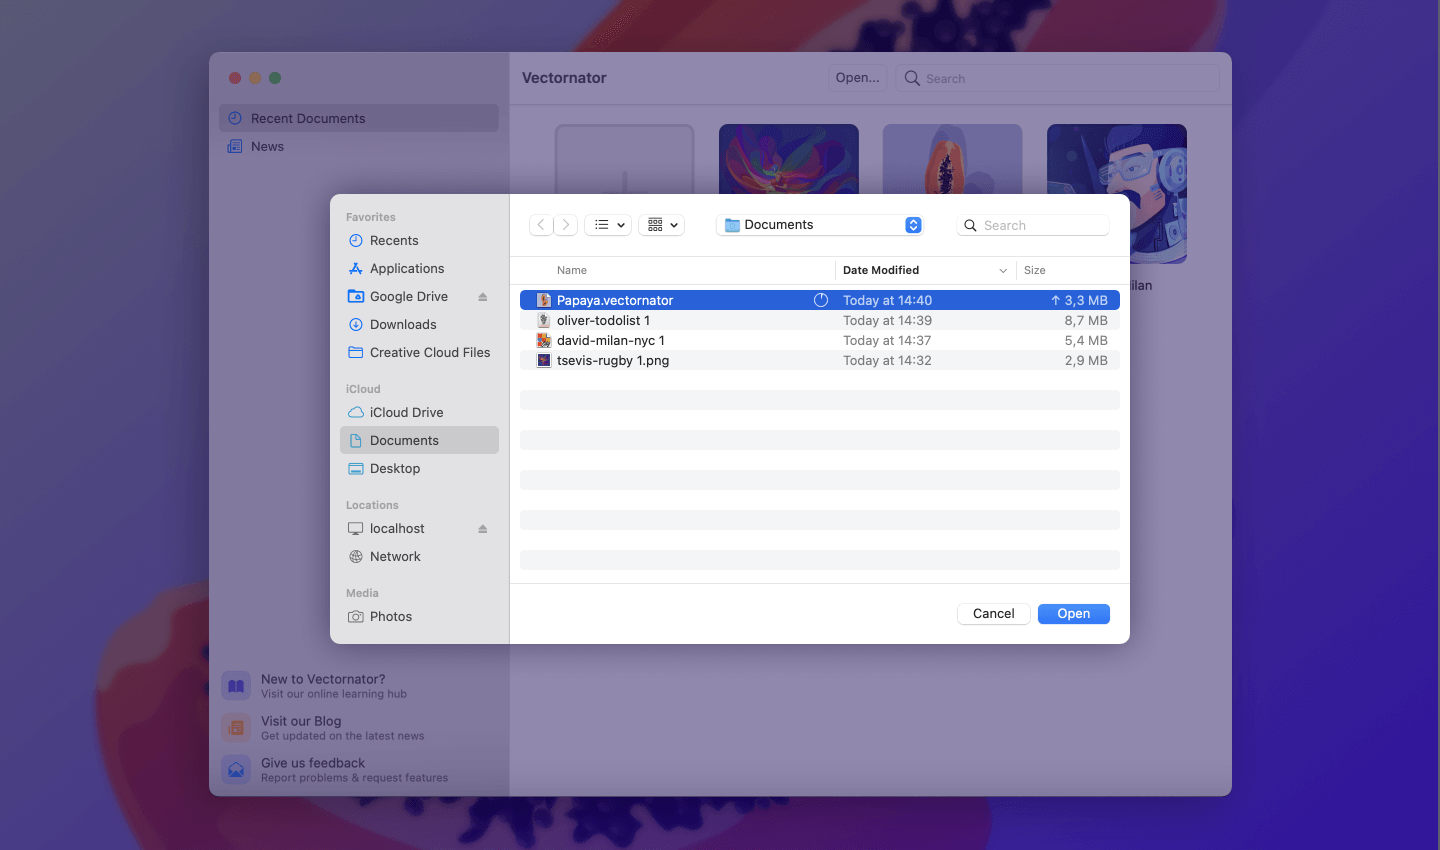Screen dimensions: 1440x850
Task: Click the News icon in Vectornator
Action: 235,146
